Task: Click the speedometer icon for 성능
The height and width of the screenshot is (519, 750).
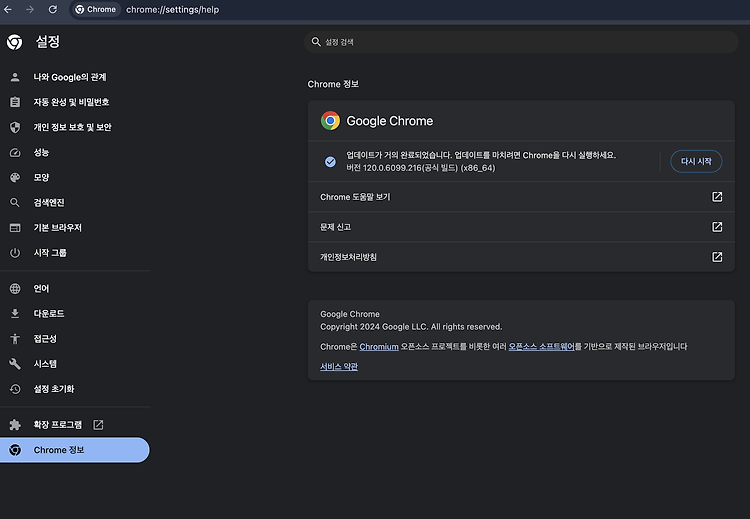Action: coord(15,153)
